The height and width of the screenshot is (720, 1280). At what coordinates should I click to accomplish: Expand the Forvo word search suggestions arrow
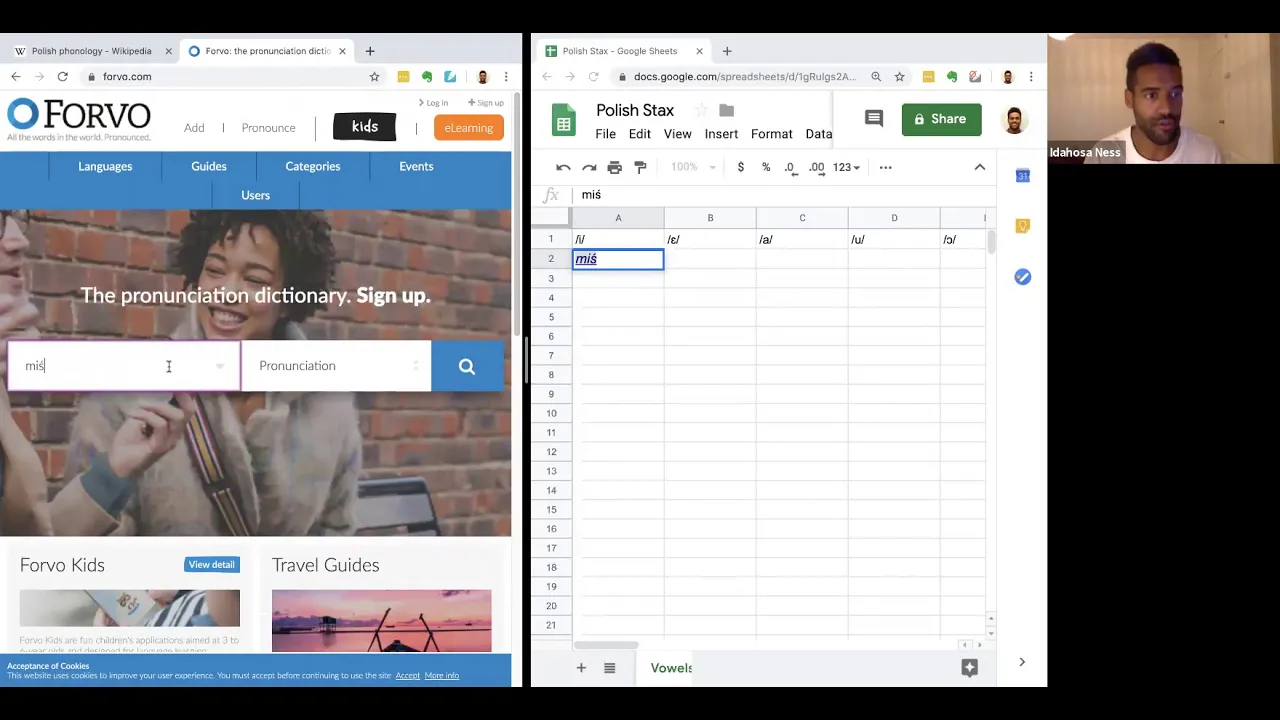pos(220,366)
